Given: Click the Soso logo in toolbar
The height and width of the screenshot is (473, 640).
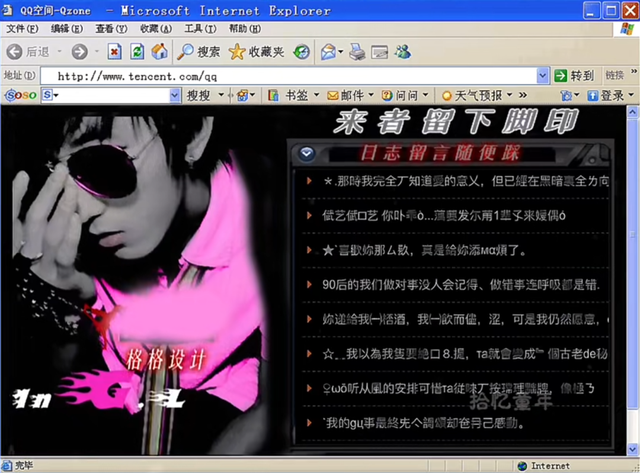Looking at the screenshot, I should [x=20, y=95].
